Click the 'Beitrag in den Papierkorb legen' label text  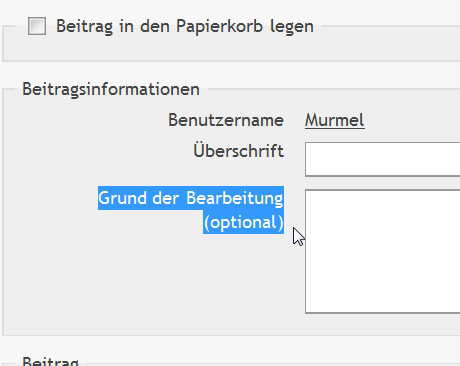click(x=185, y=26)
